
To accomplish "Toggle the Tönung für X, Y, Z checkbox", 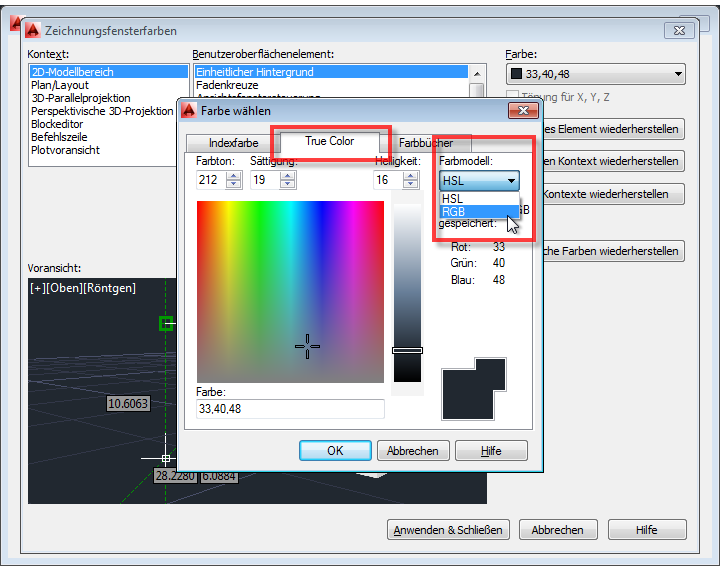I will click(513, 97).
